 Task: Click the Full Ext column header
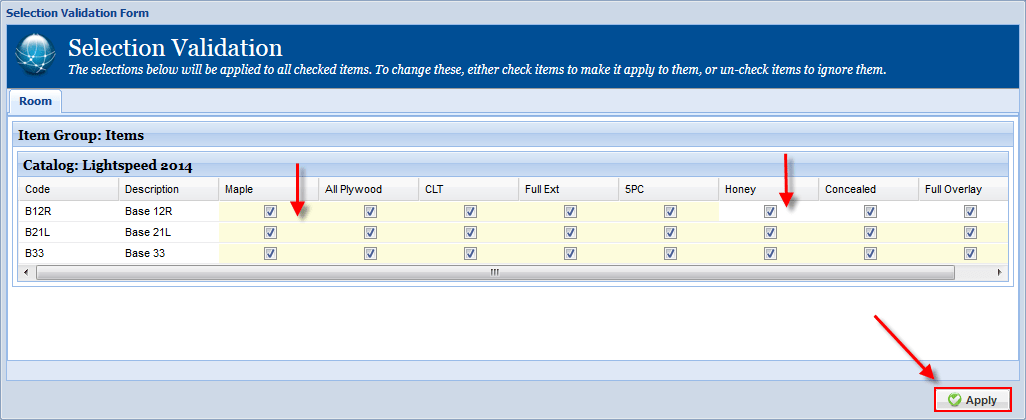pyautogui.click(x=569, y=189)
